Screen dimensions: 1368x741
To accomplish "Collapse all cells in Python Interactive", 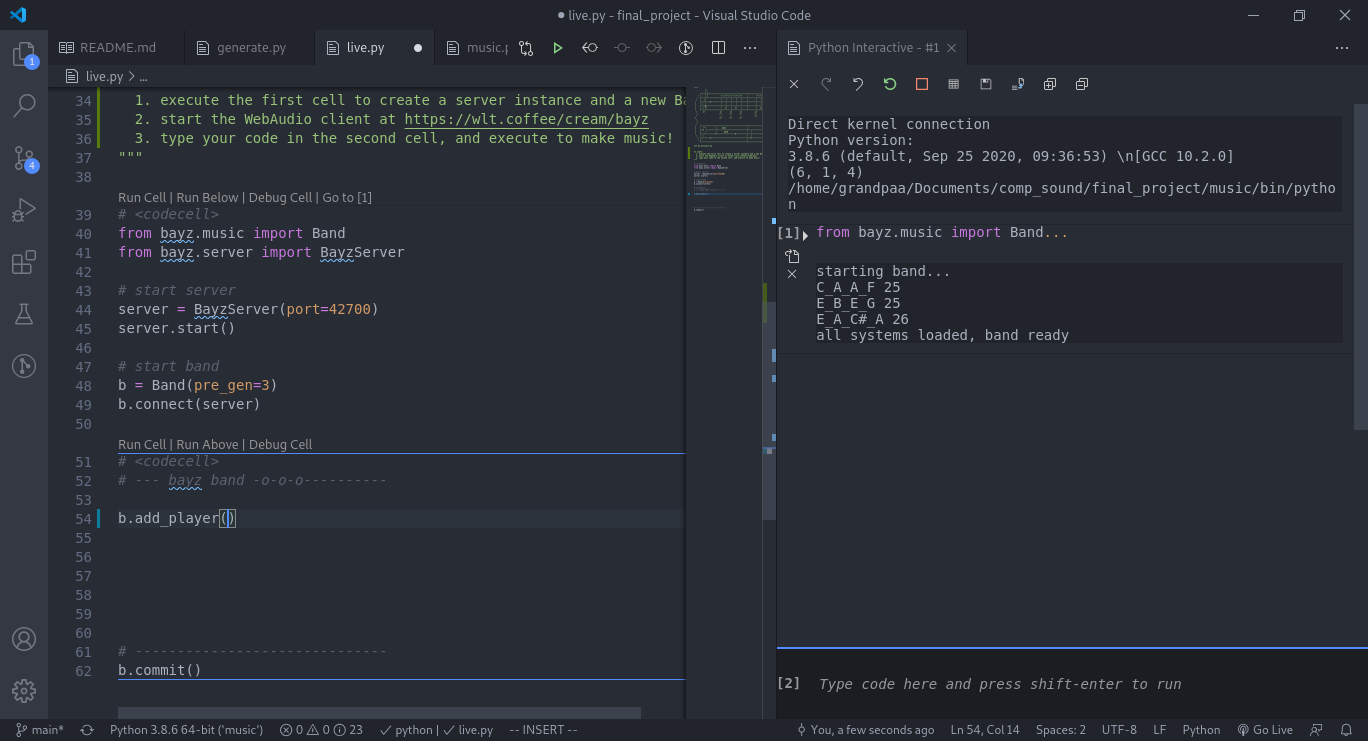I will point(1082,85).
